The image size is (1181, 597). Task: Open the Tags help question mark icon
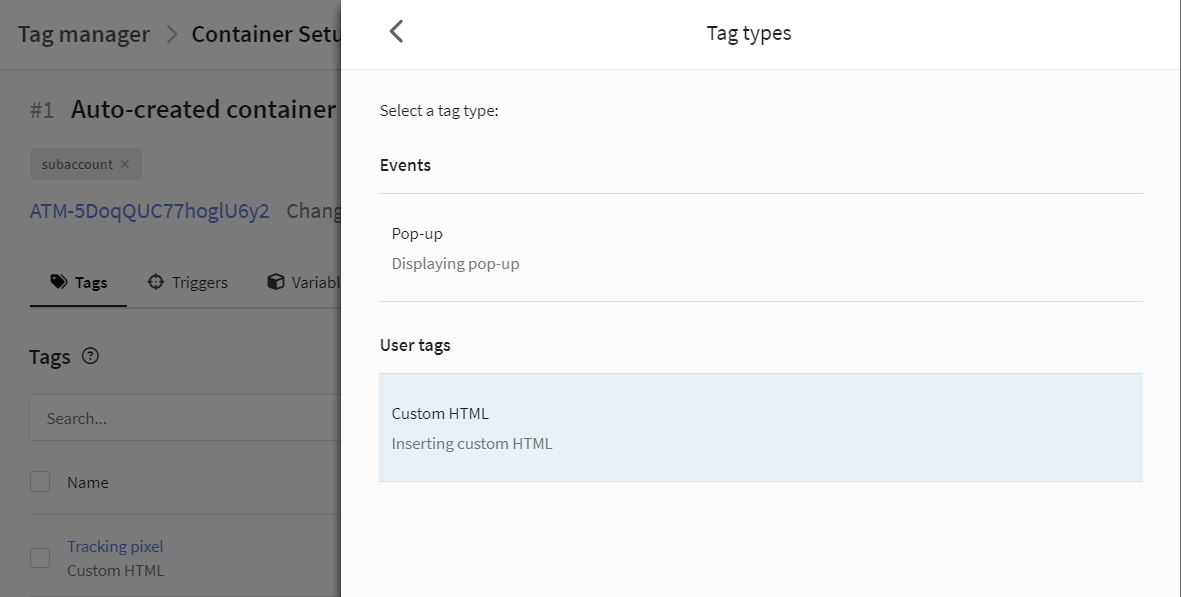[90, 355]
